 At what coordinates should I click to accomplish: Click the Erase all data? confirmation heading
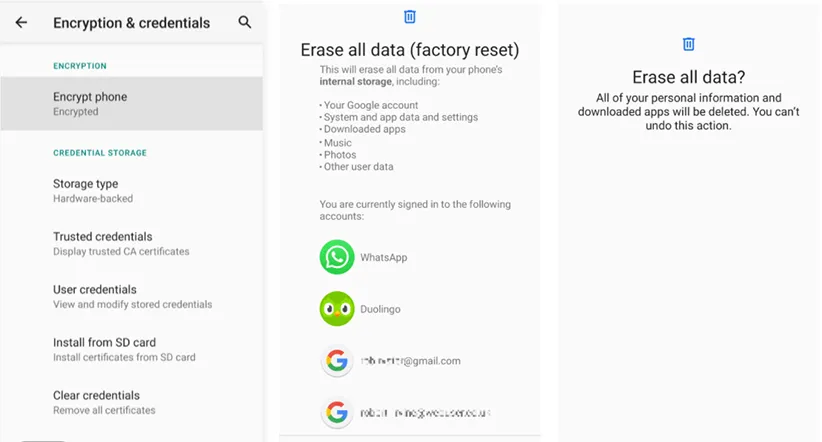pyautogui.click(x=688, y=77)
